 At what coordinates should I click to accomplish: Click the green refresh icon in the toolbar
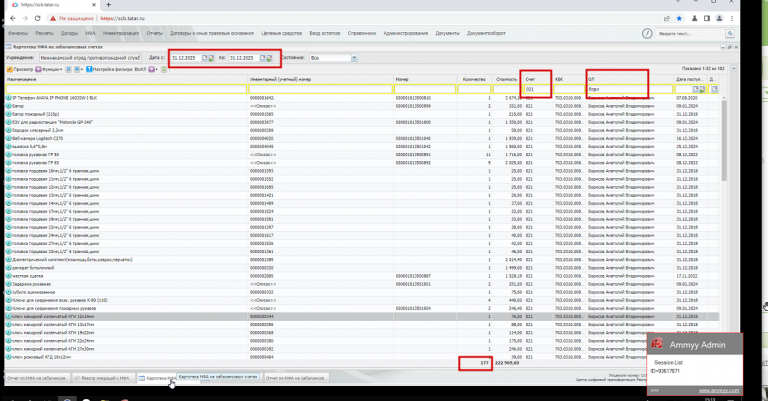pos(164,70)
